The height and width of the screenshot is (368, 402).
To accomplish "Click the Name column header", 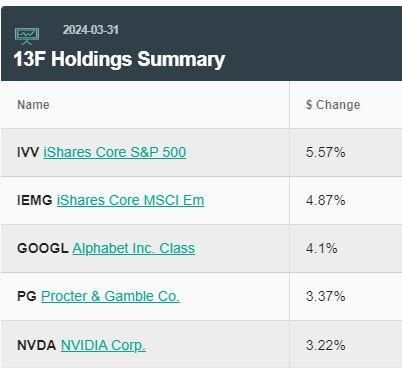I will pyautogui.click(x=33, y=105).
